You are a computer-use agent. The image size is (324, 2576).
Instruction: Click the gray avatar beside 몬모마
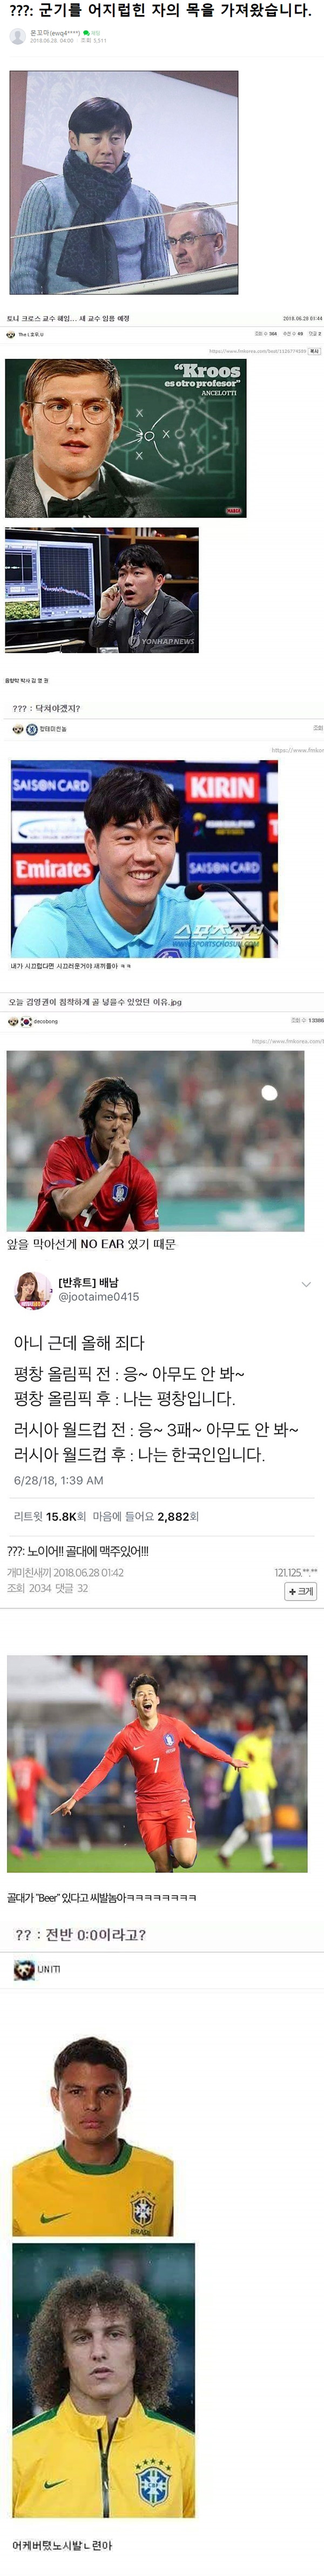pyautogui.click(x=17, y=36)
